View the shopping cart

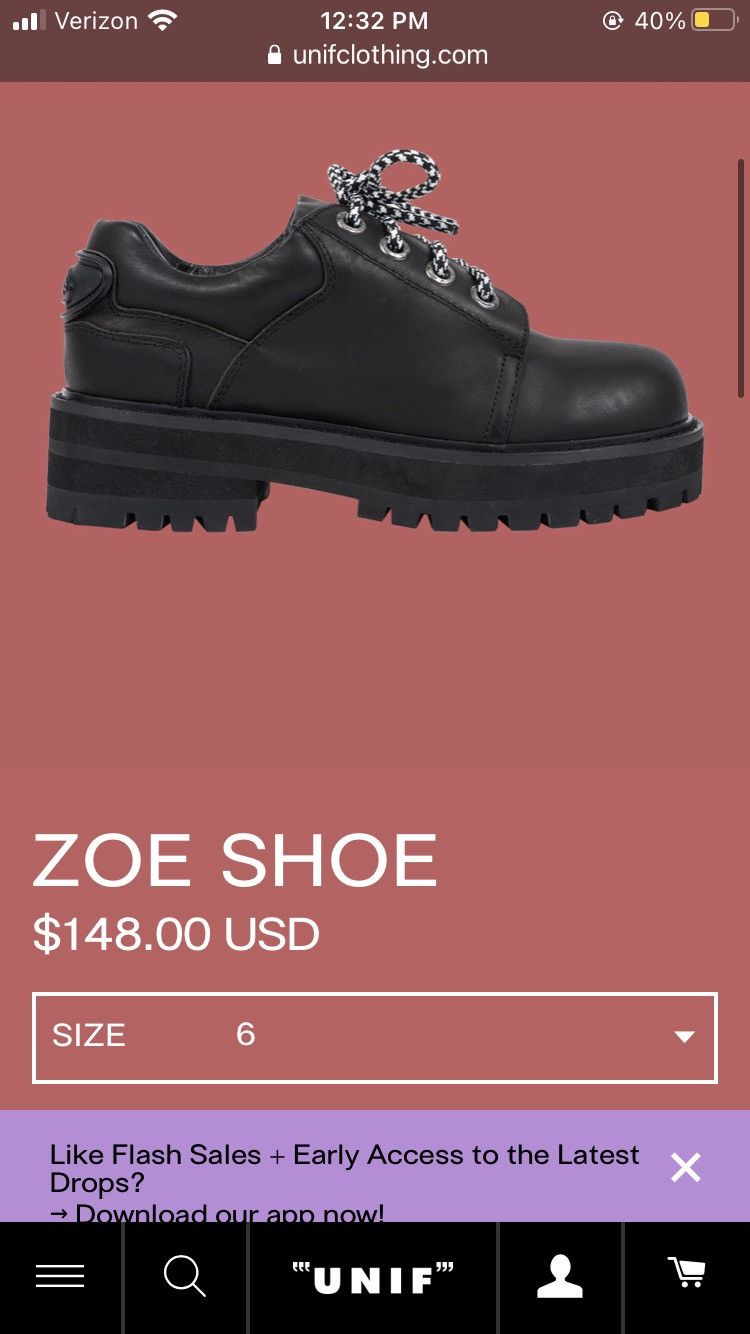click(687, 1273)
